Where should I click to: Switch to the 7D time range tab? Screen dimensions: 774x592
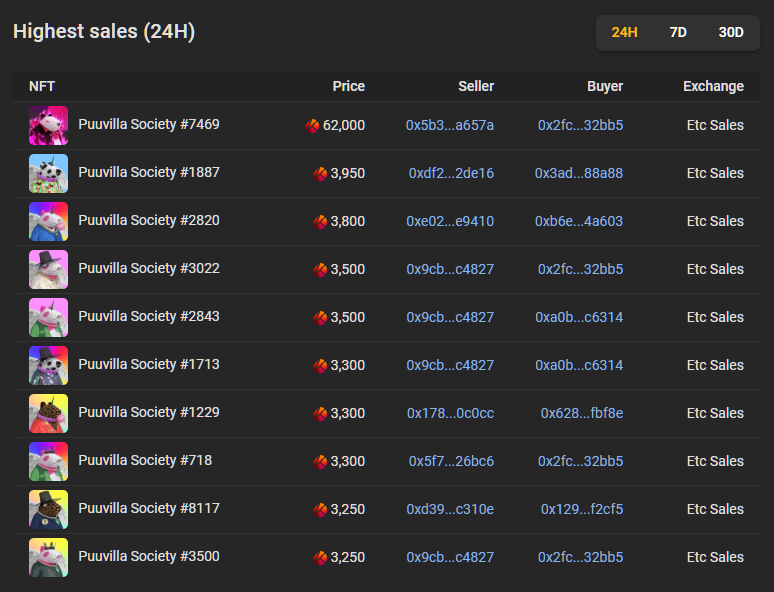pos(678,33)
